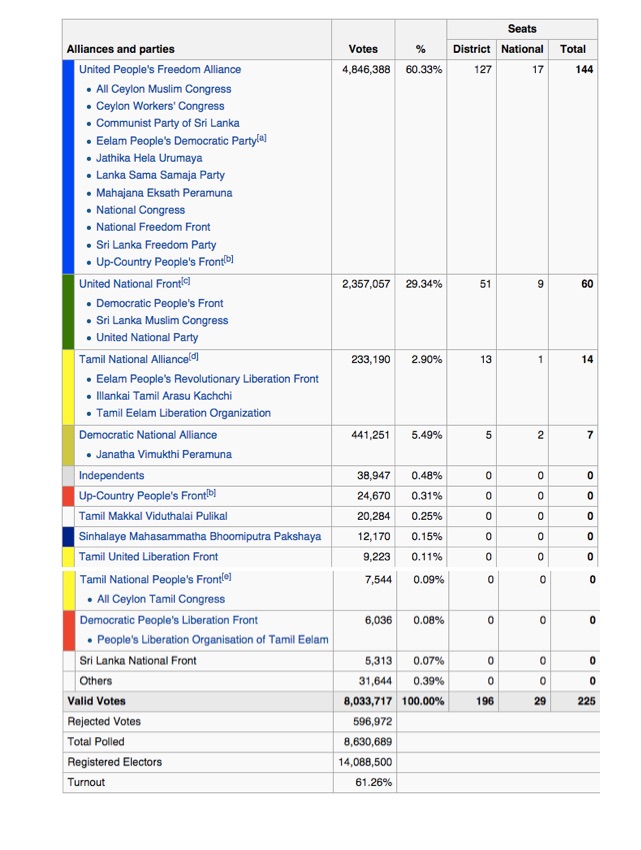Select the Total column header

pyautogui.click(x=573, y=49)
